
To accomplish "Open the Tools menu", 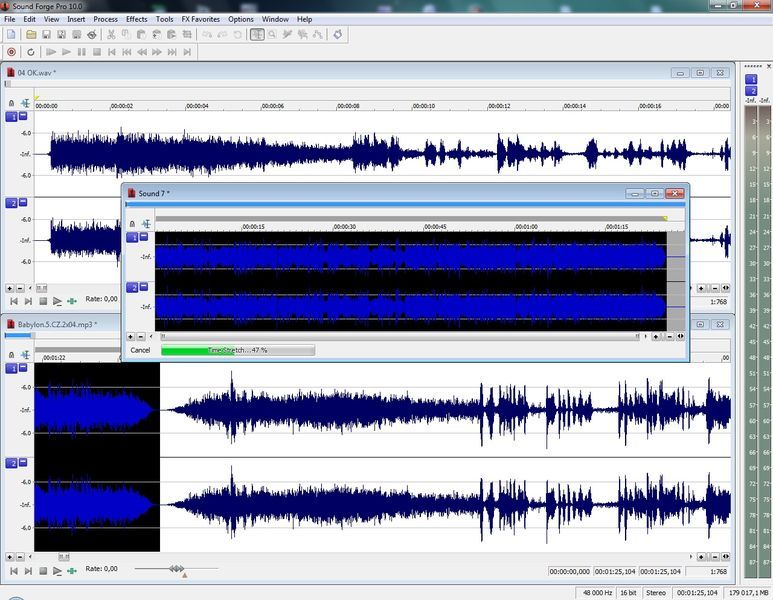I will pos(164,19).
